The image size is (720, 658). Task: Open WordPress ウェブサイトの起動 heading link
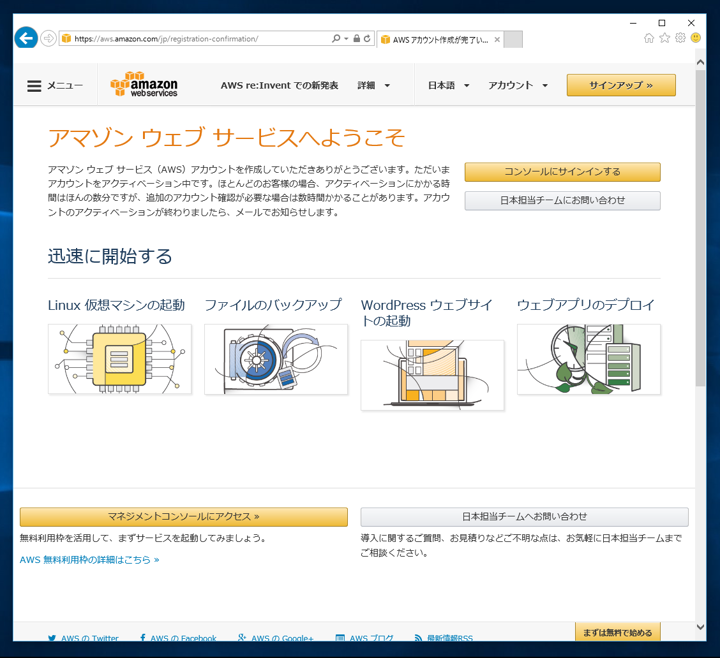427,313
